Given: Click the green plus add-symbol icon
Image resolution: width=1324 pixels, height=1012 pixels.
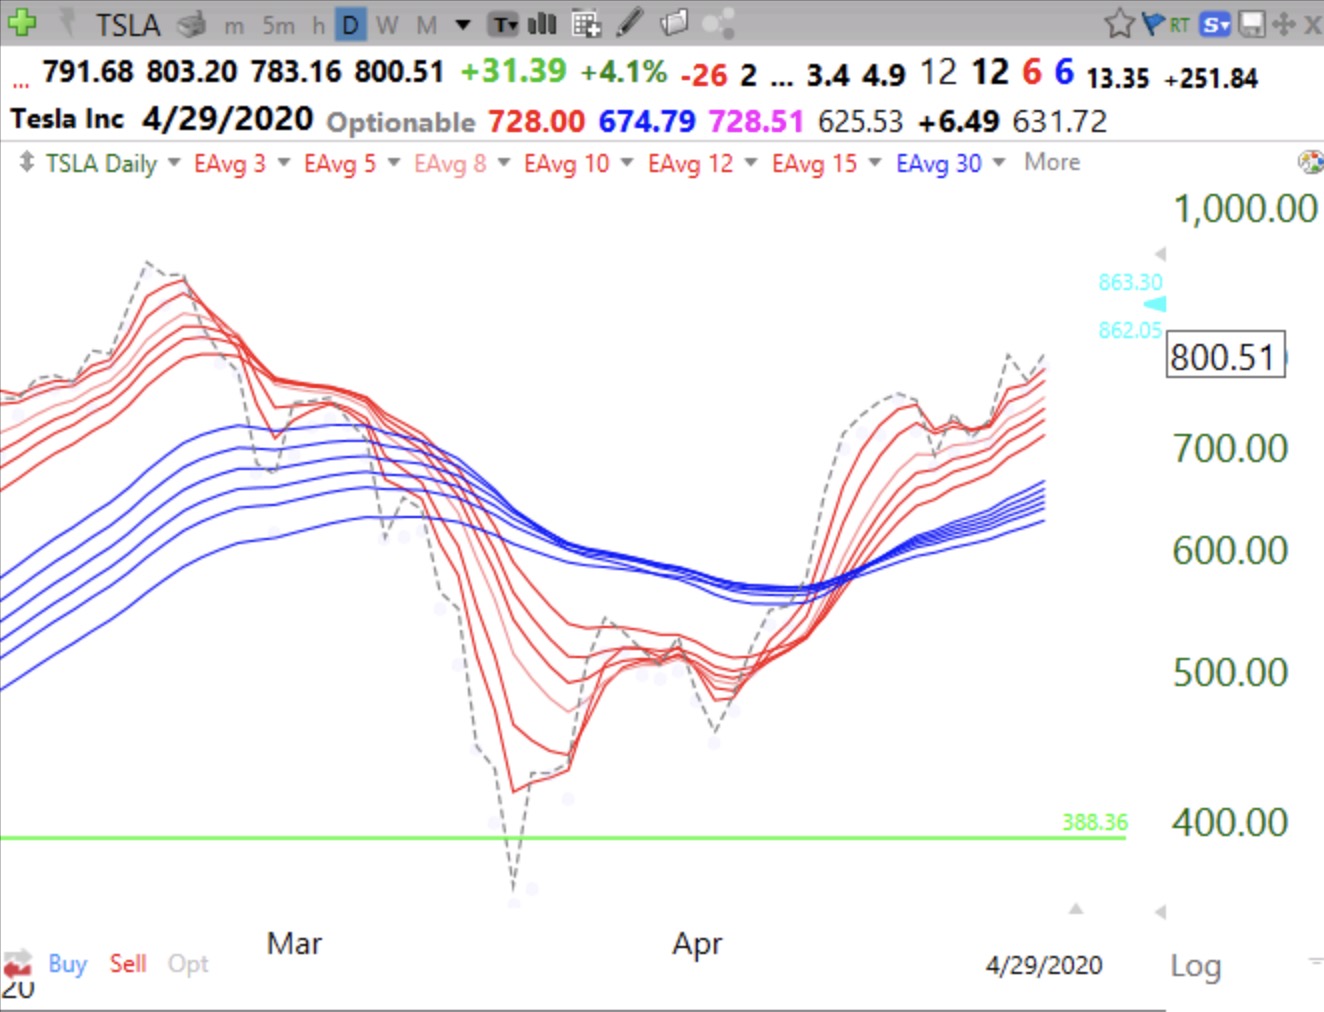Looking at the screenshot, I should pos(21,22).
